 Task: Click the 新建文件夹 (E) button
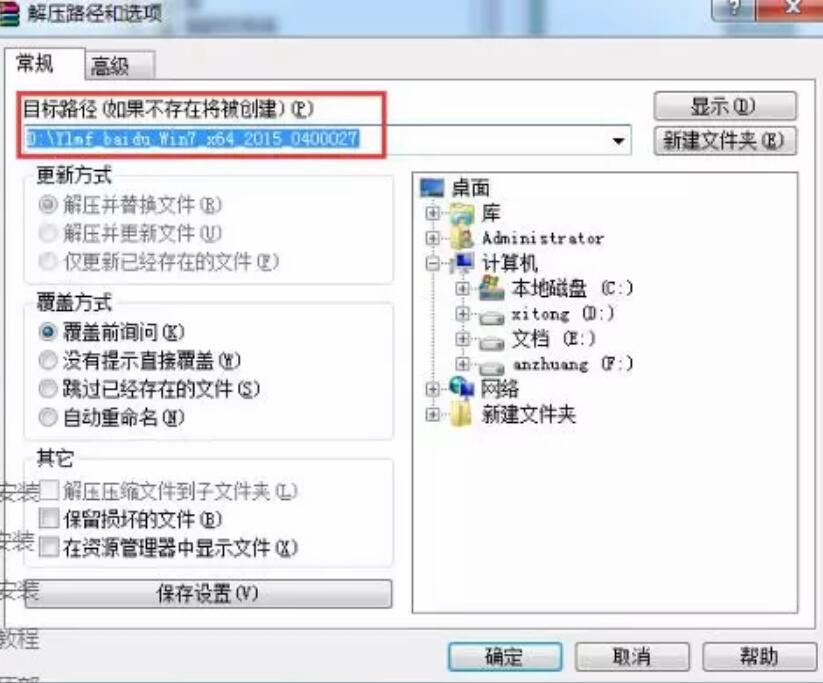click(x=725, y=141)
